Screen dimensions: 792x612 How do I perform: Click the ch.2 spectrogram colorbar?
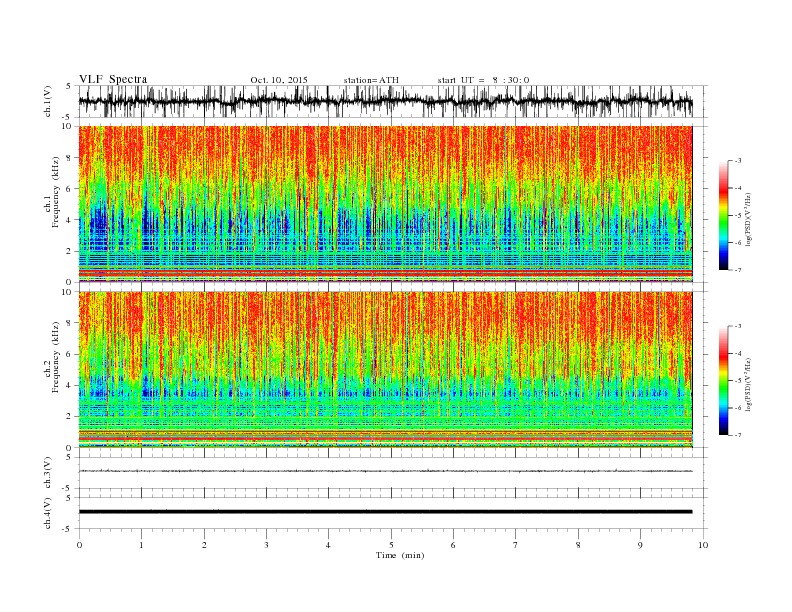(724, 381)
